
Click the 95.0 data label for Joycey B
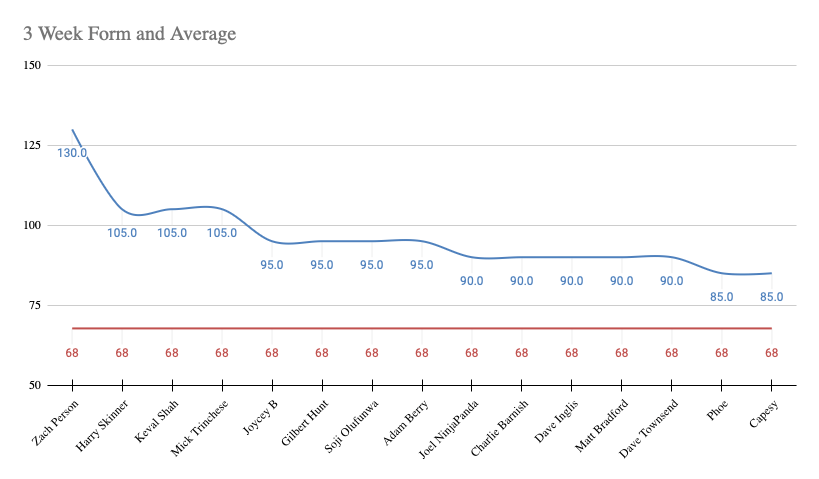click(x=272, y=265)
